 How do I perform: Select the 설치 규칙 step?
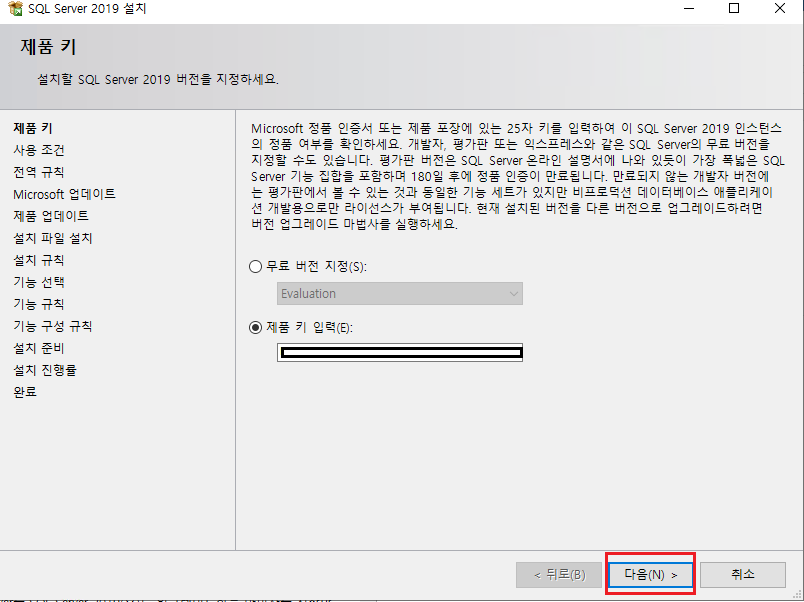click(x=39, y=260)
